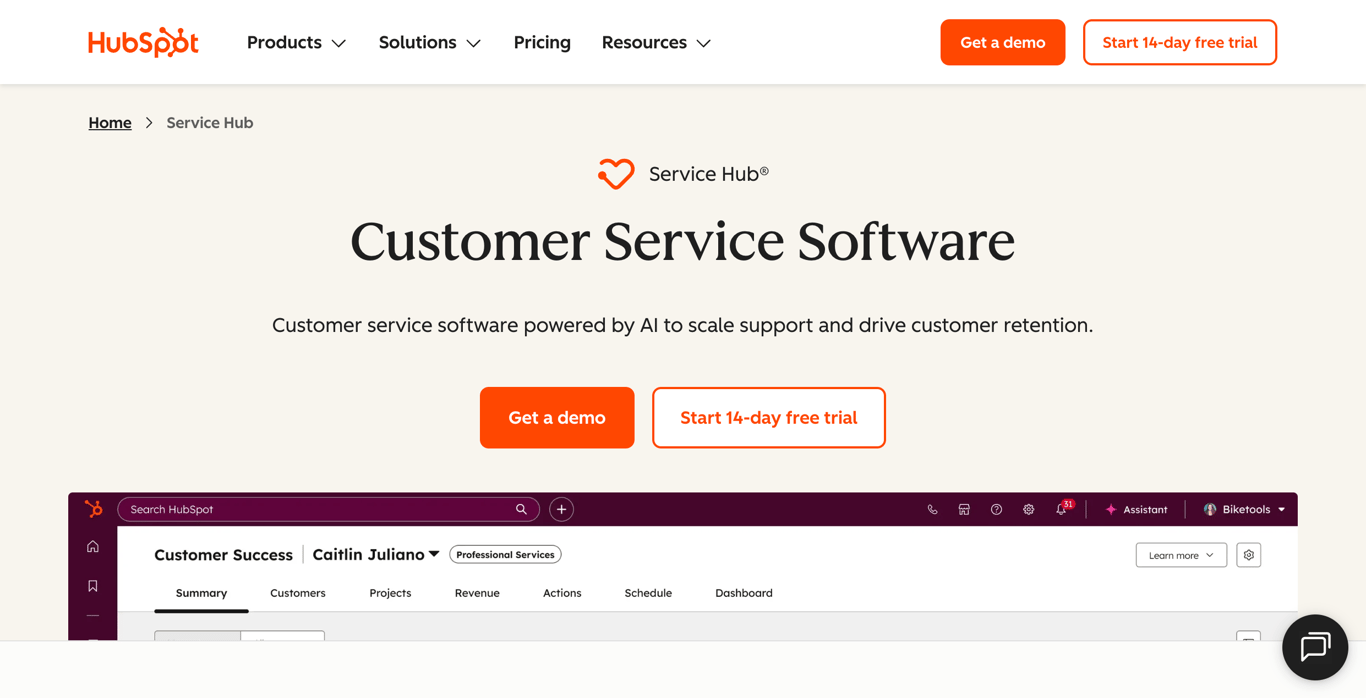Switch to the Summary tab
1366x698 pixels.
coord(201,593)
